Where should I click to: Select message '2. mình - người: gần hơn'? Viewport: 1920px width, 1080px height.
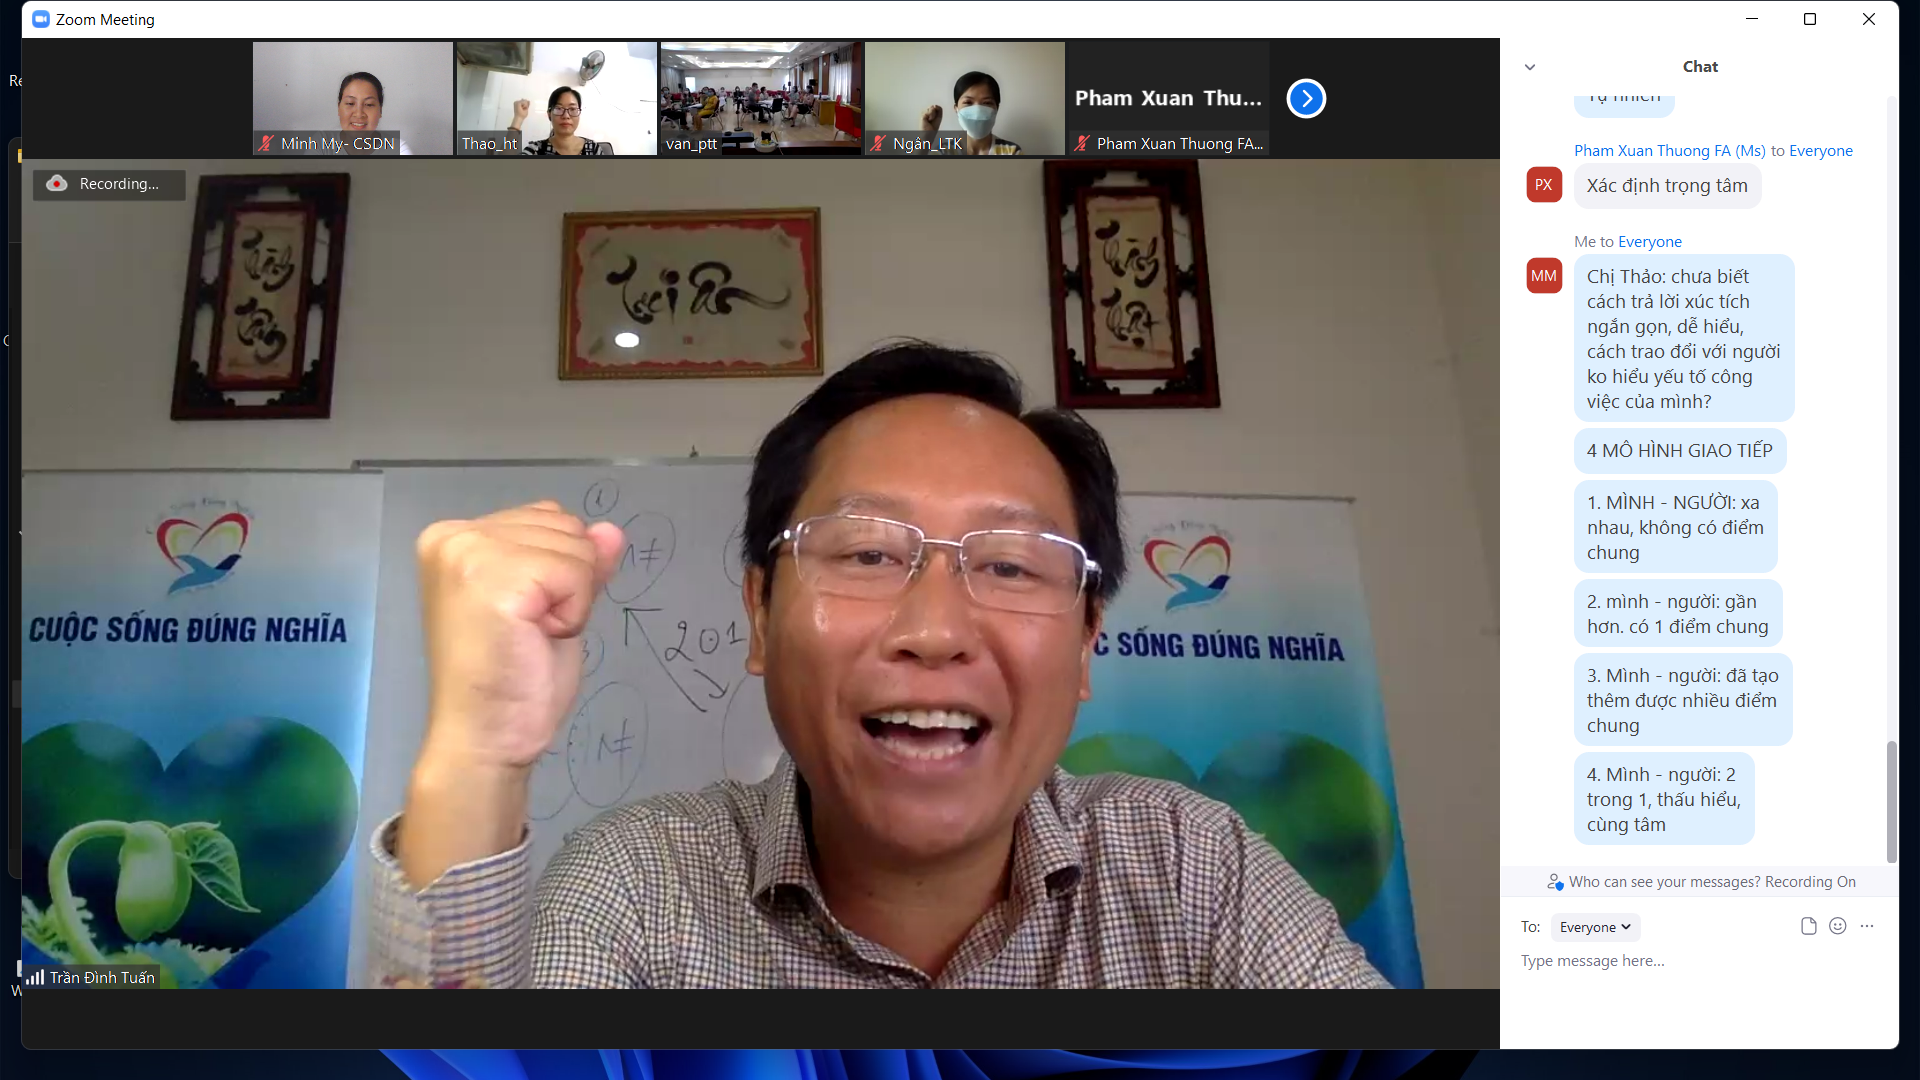point(1678,614)
